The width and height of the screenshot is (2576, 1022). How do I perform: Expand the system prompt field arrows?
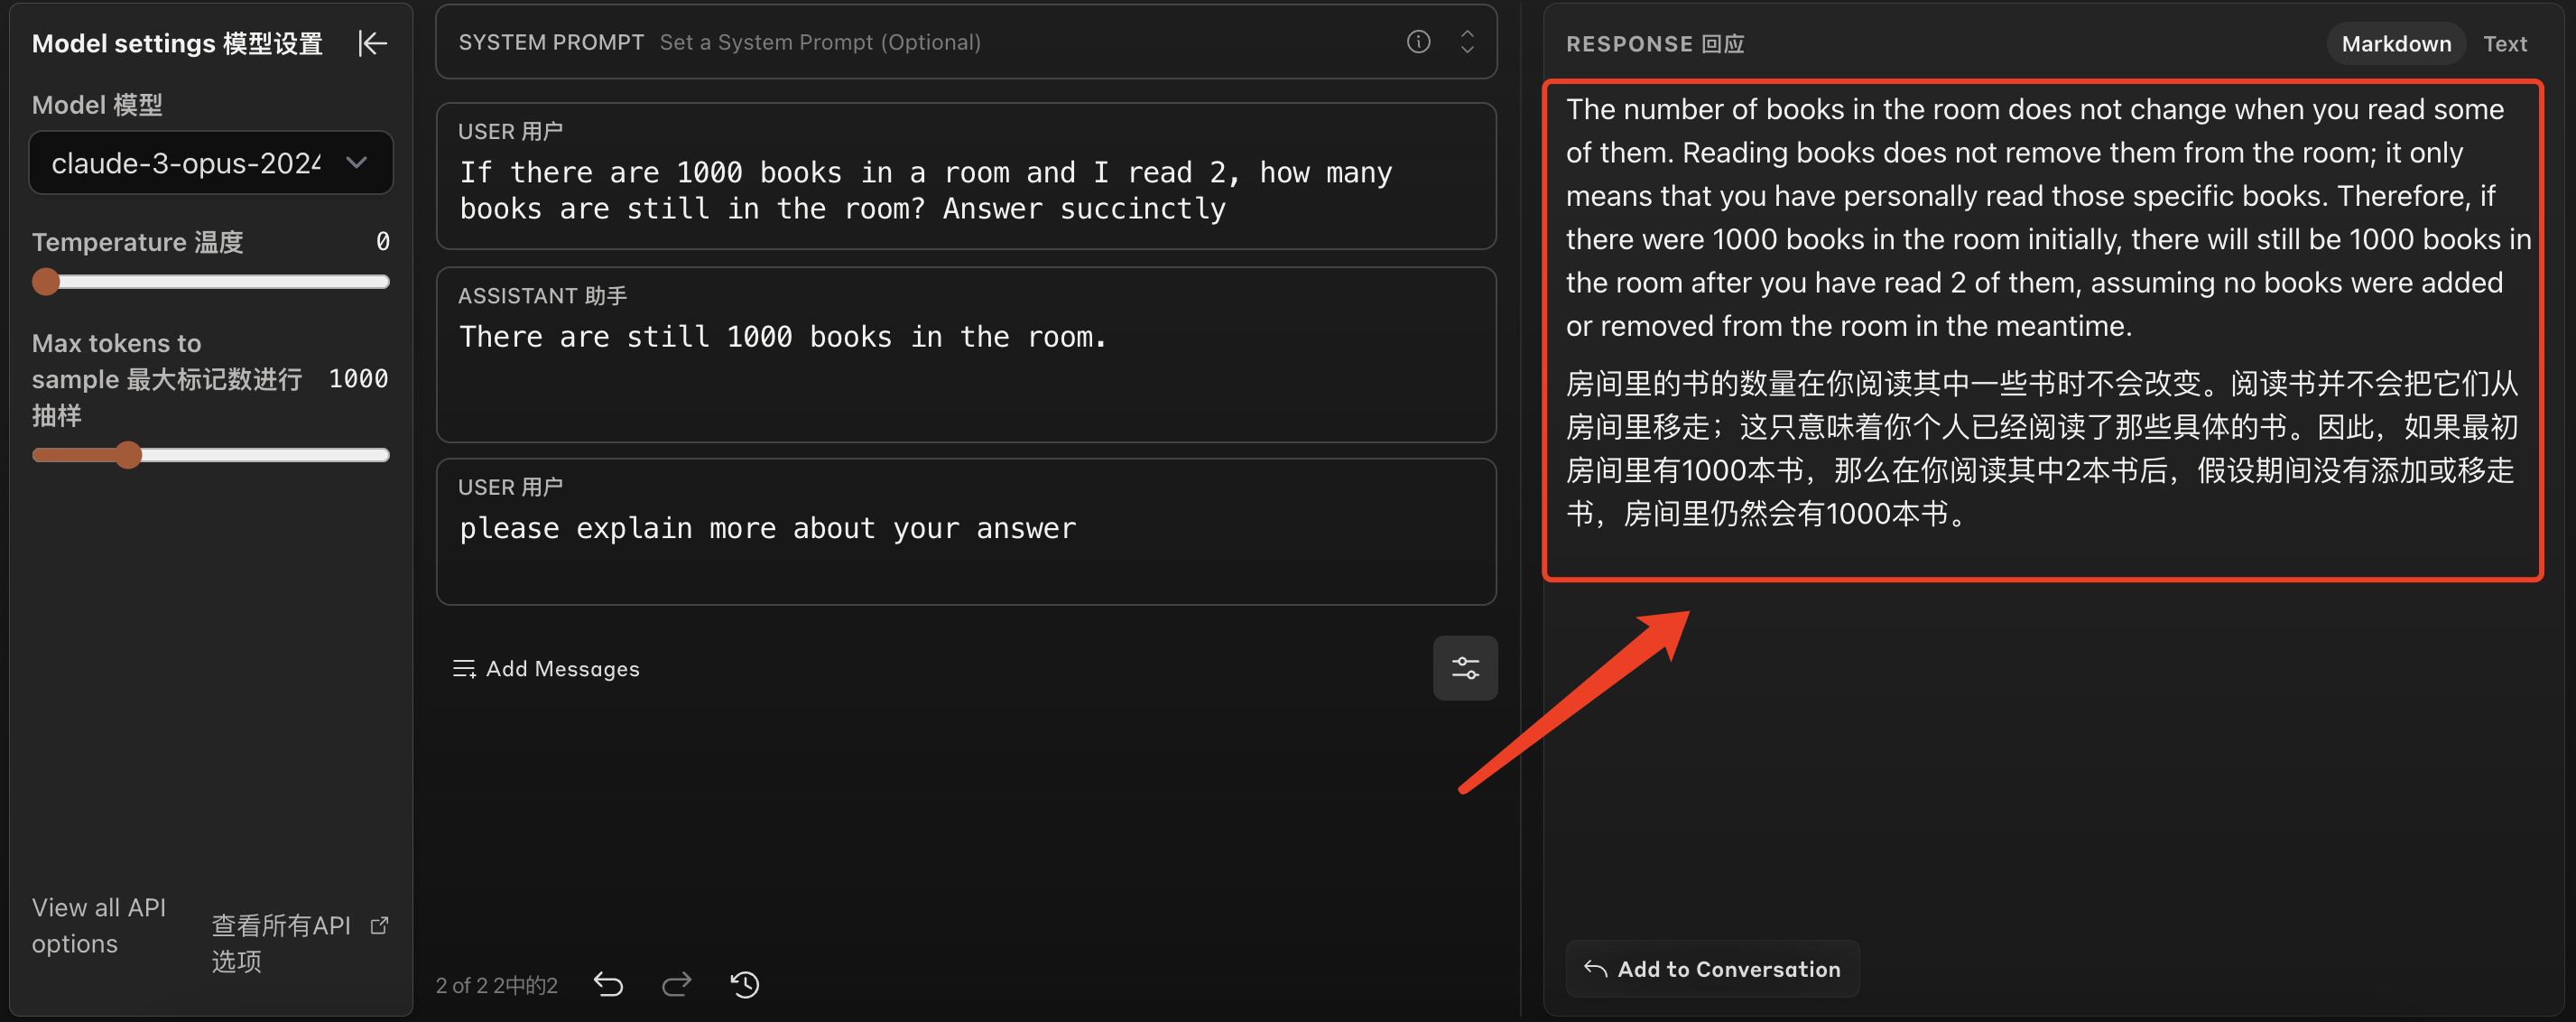click(x=1466, y=42)
